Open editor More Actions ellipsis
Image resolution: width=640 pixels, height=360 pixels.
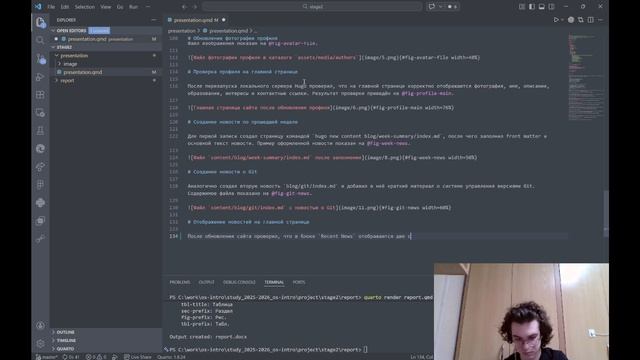pos(600,20)
